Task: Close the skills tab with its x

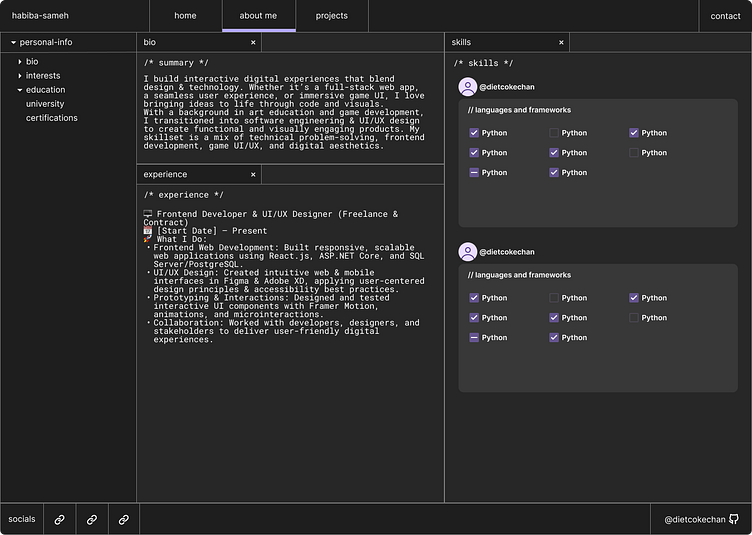Action: [x=561, y=43]
